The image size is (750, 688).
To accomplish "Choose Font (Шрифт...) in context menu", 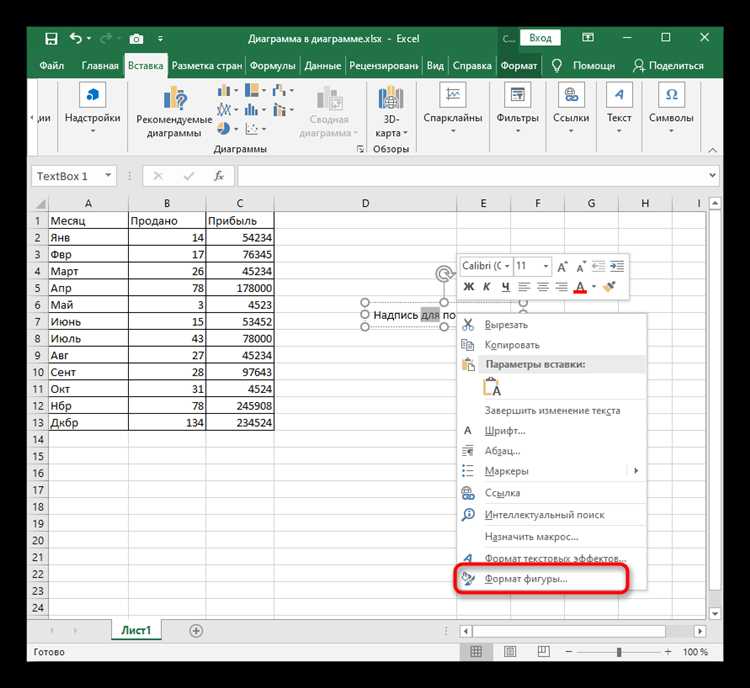I will tap(551, 431).
